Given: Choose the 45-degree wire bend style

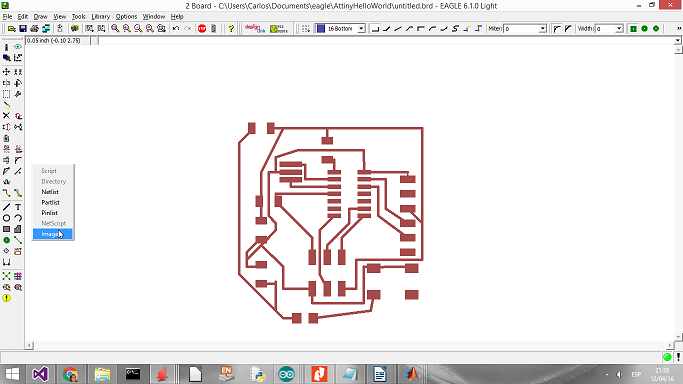Looking at the screenshot, I should click(386, 29).
